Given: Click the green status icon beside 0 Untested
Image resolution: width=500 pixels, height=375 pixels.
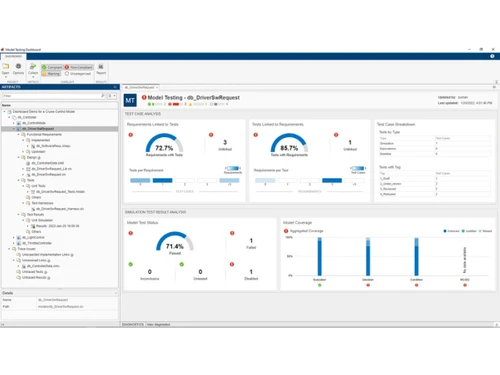Looking at the screenshot, I should point(182,264).
